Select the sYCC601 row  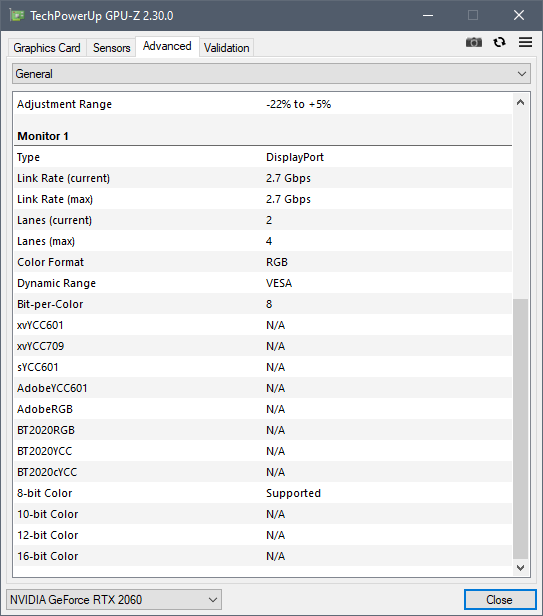(263, 367)
